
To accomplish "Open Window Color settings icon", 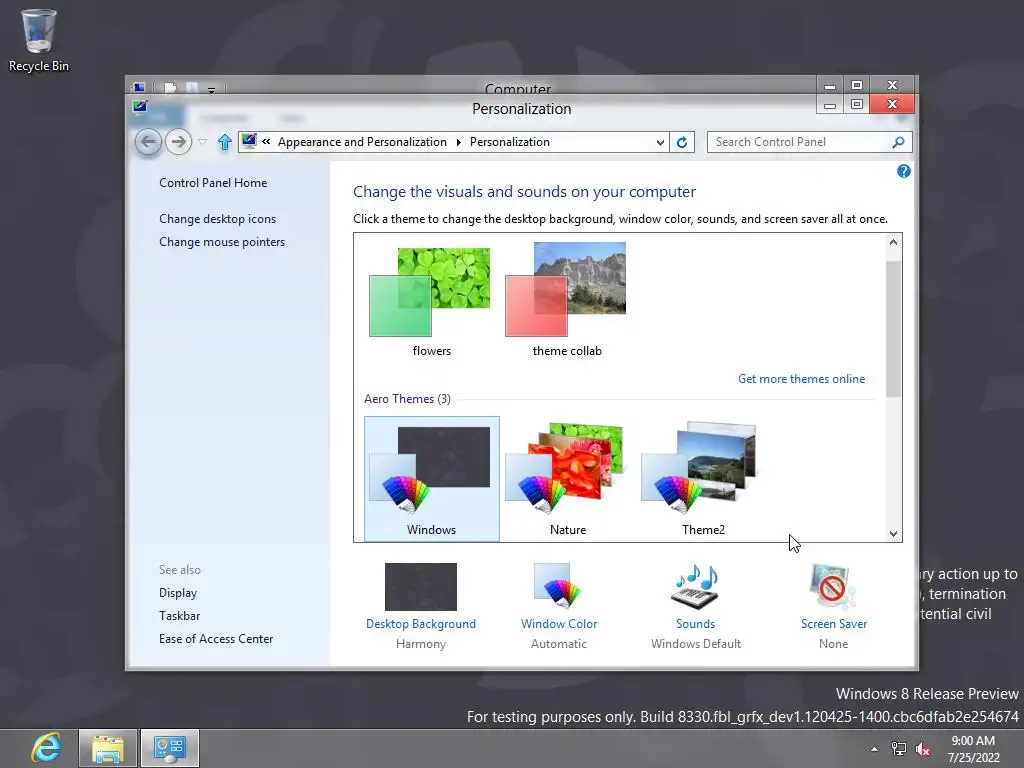I will click(x=558, y=586).
